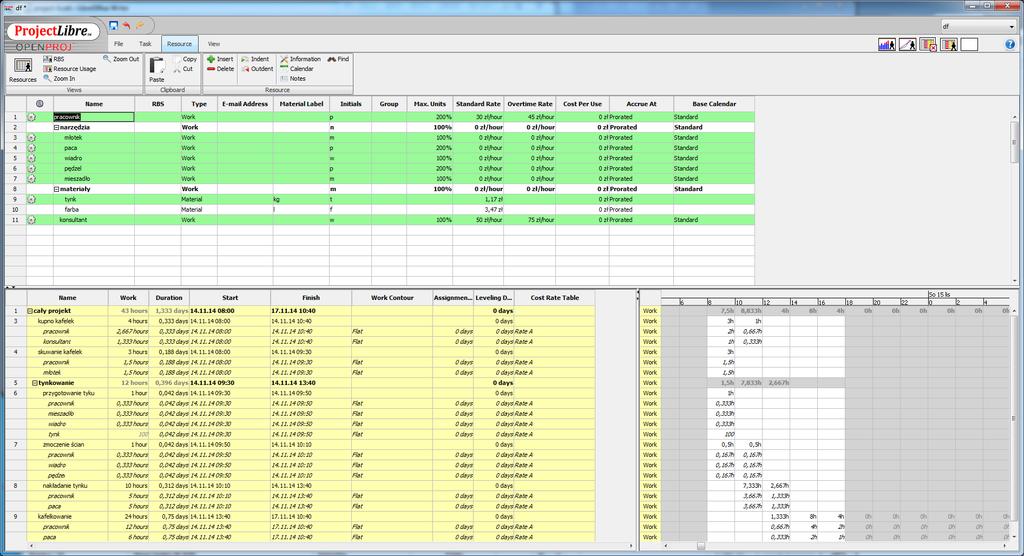Click the Base Calendar column header
The height and width of the screenshot is (556, 1024).
[x=714, y=104]
